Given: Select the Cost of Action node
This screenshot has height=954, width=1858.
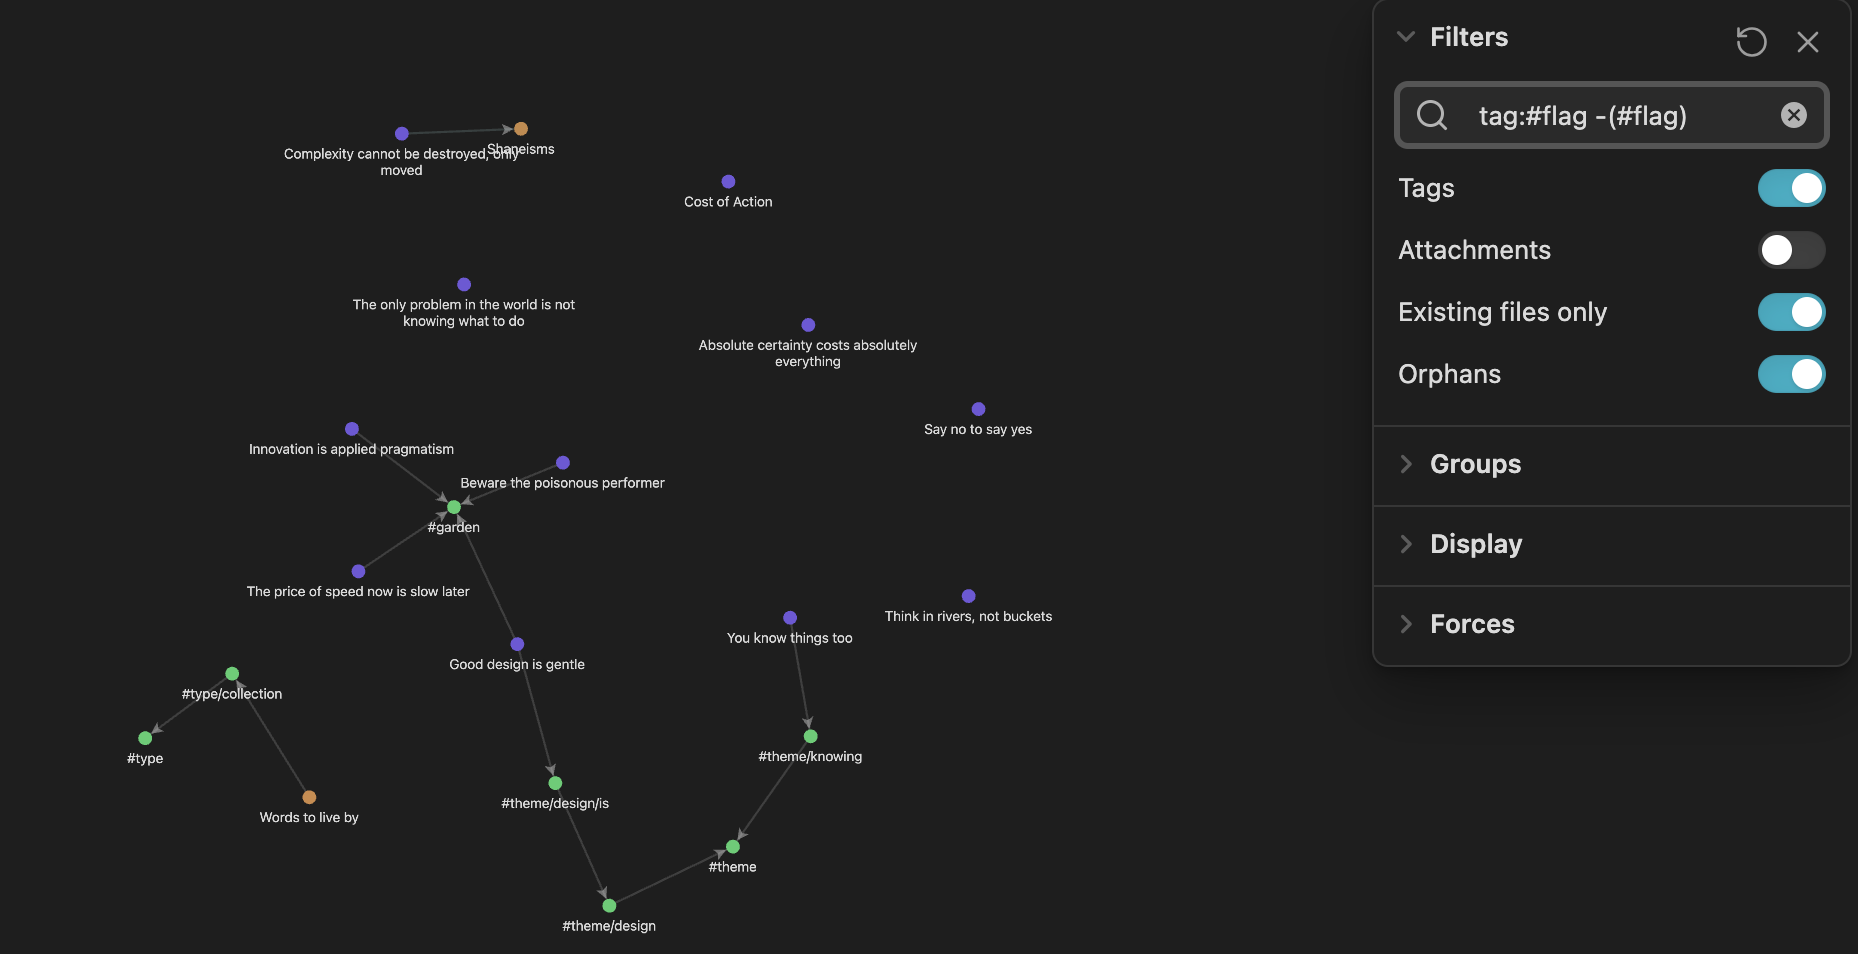Looking at the screenshot, I should pyautogui.click(x=728, y=181).
